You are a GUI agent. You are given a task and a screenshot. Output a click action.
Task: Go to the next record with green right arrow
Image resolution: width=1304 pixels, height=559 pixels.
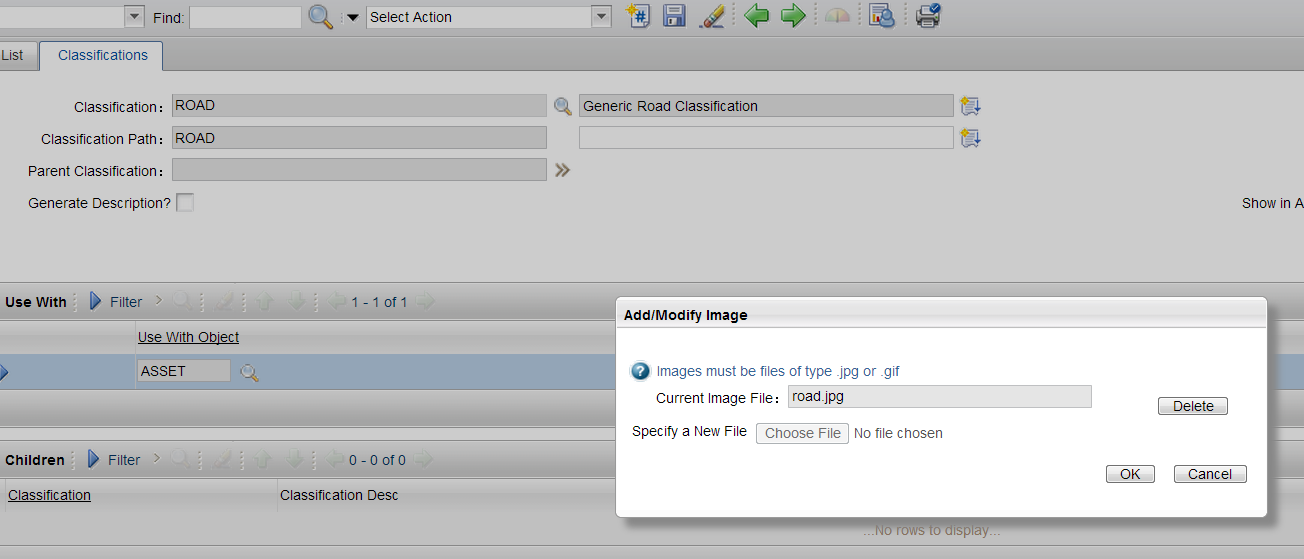click(793, 16)
